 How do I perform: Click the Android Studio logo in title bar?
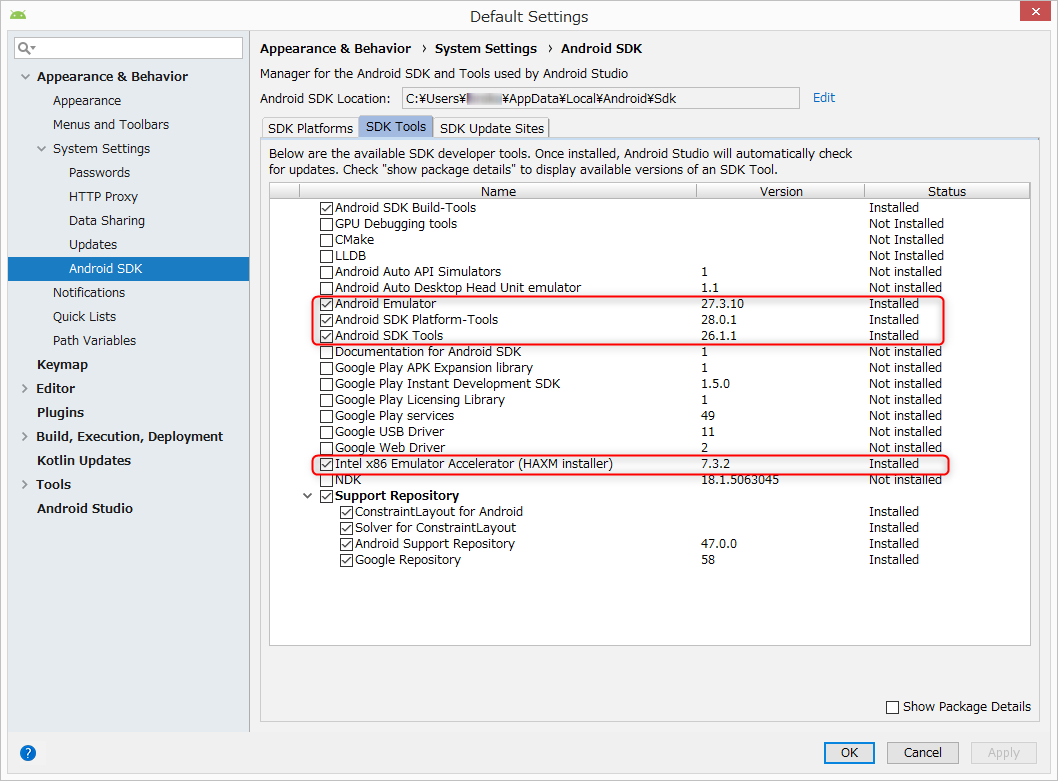(18, 15)
